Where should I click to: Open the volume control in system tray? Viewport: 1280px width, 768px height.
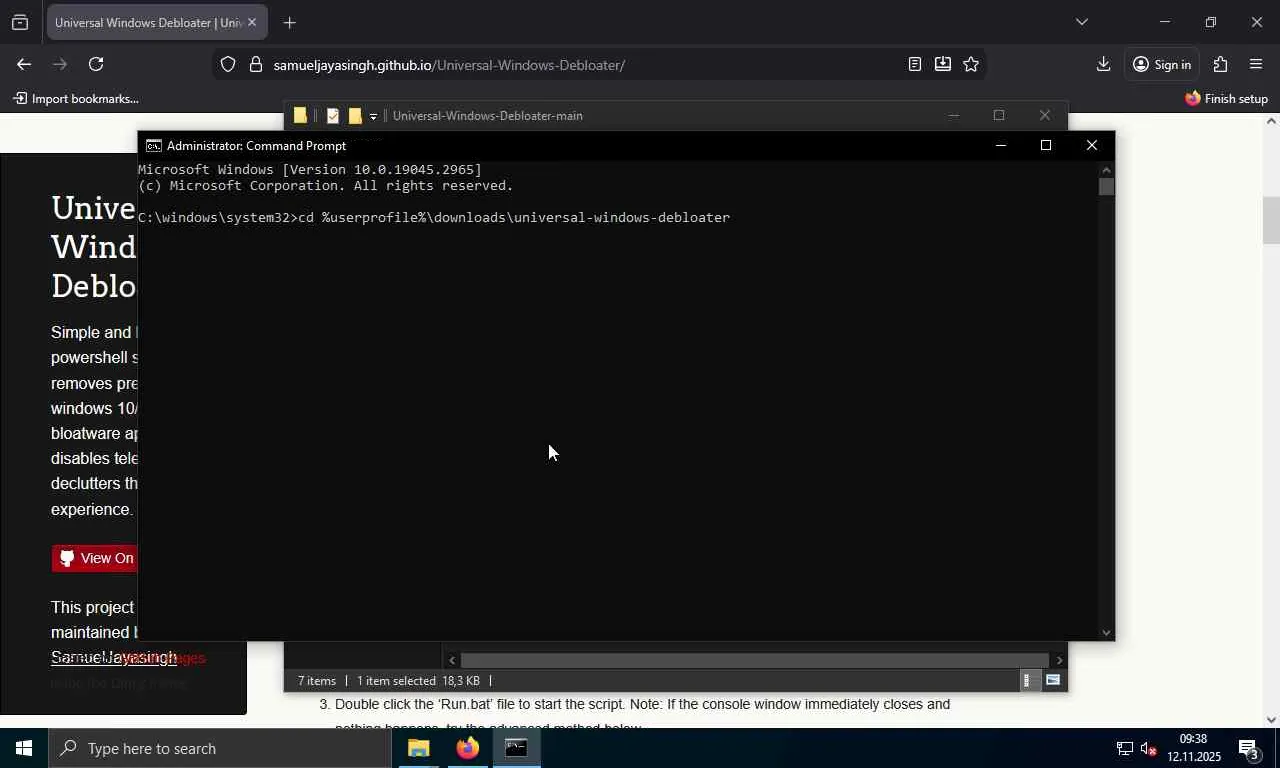(1148, 748)
